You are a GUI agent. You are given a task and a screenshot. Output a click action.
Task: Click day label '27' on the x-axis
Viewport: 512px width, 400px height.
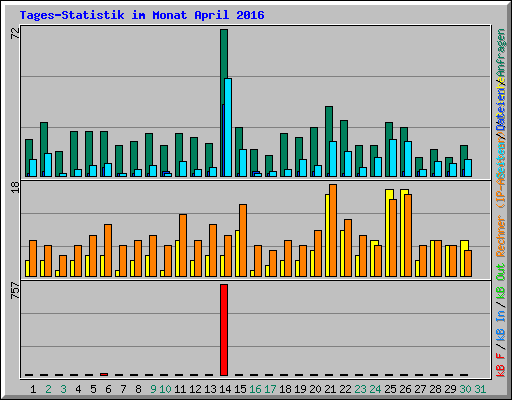[x=420, y=389]
